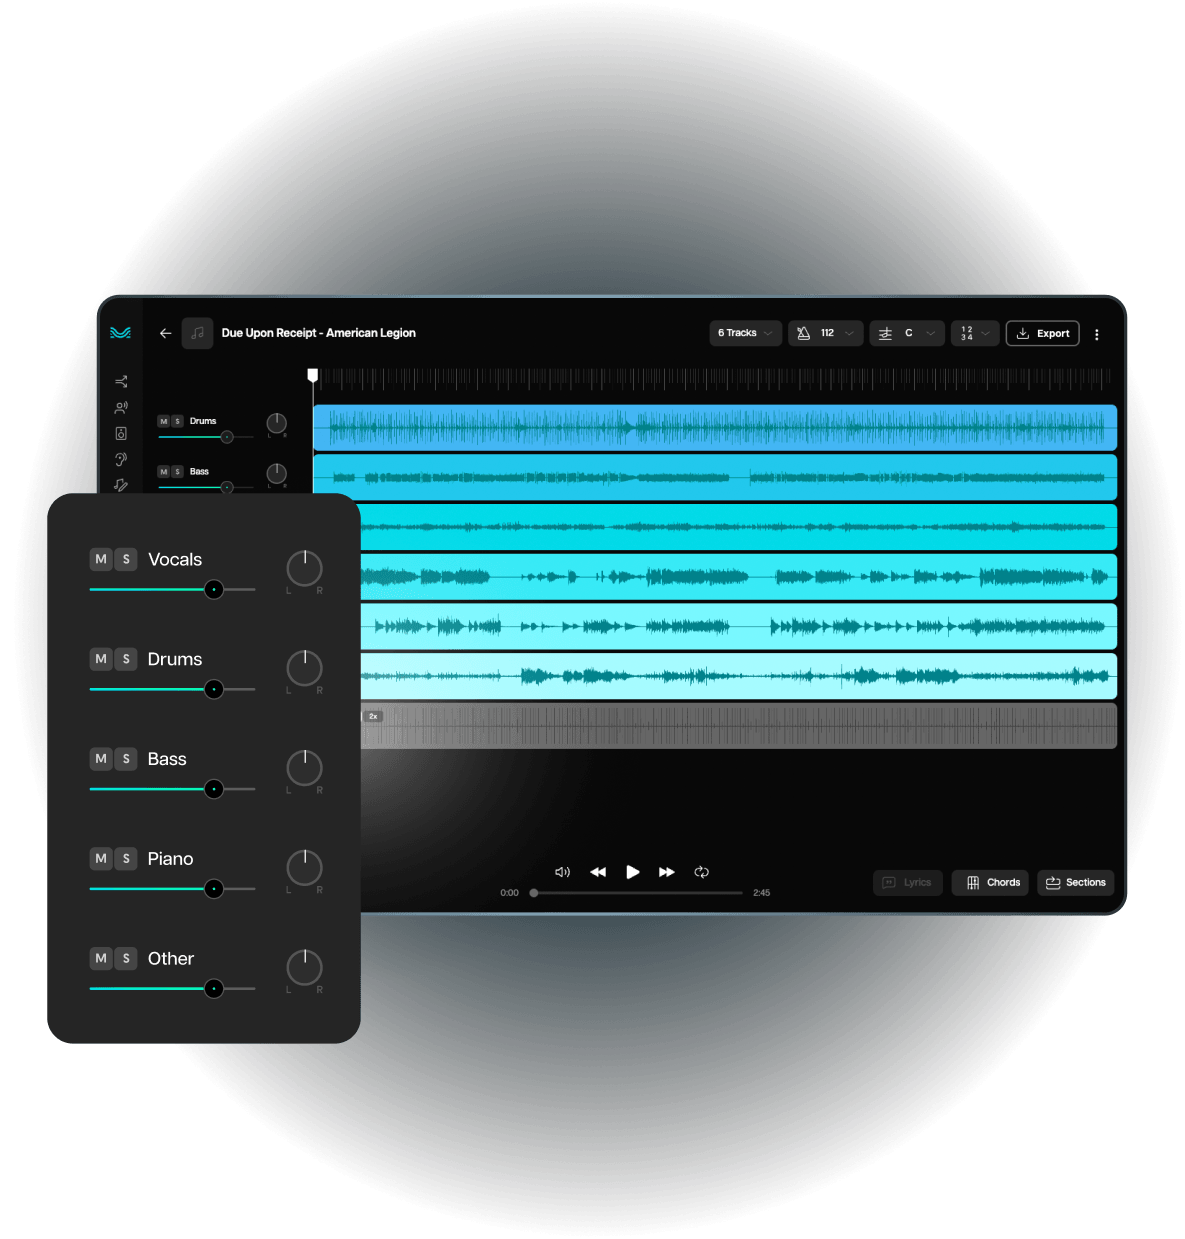Select the voice/singer icon in left sidebar
Viewport: 1185px width, 1239px height.
[121, 408]
